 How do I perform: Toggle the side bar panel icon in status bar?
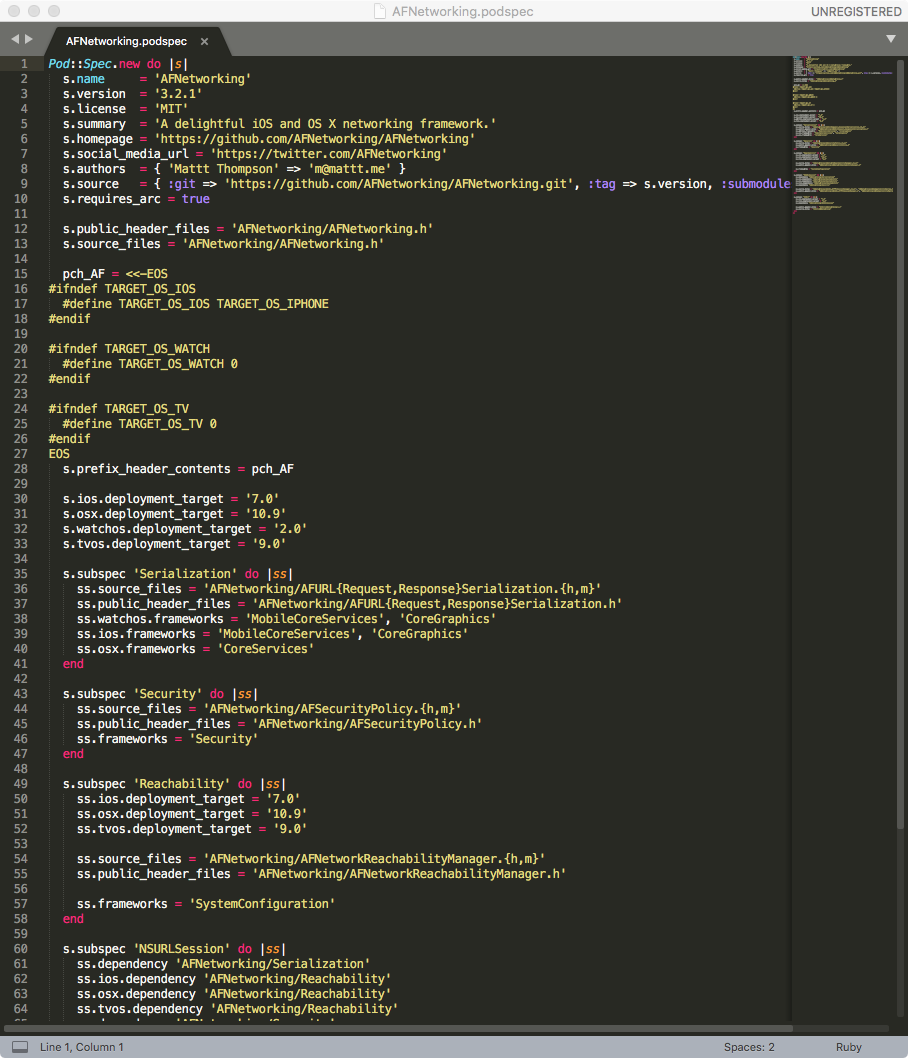point(20,1047)
